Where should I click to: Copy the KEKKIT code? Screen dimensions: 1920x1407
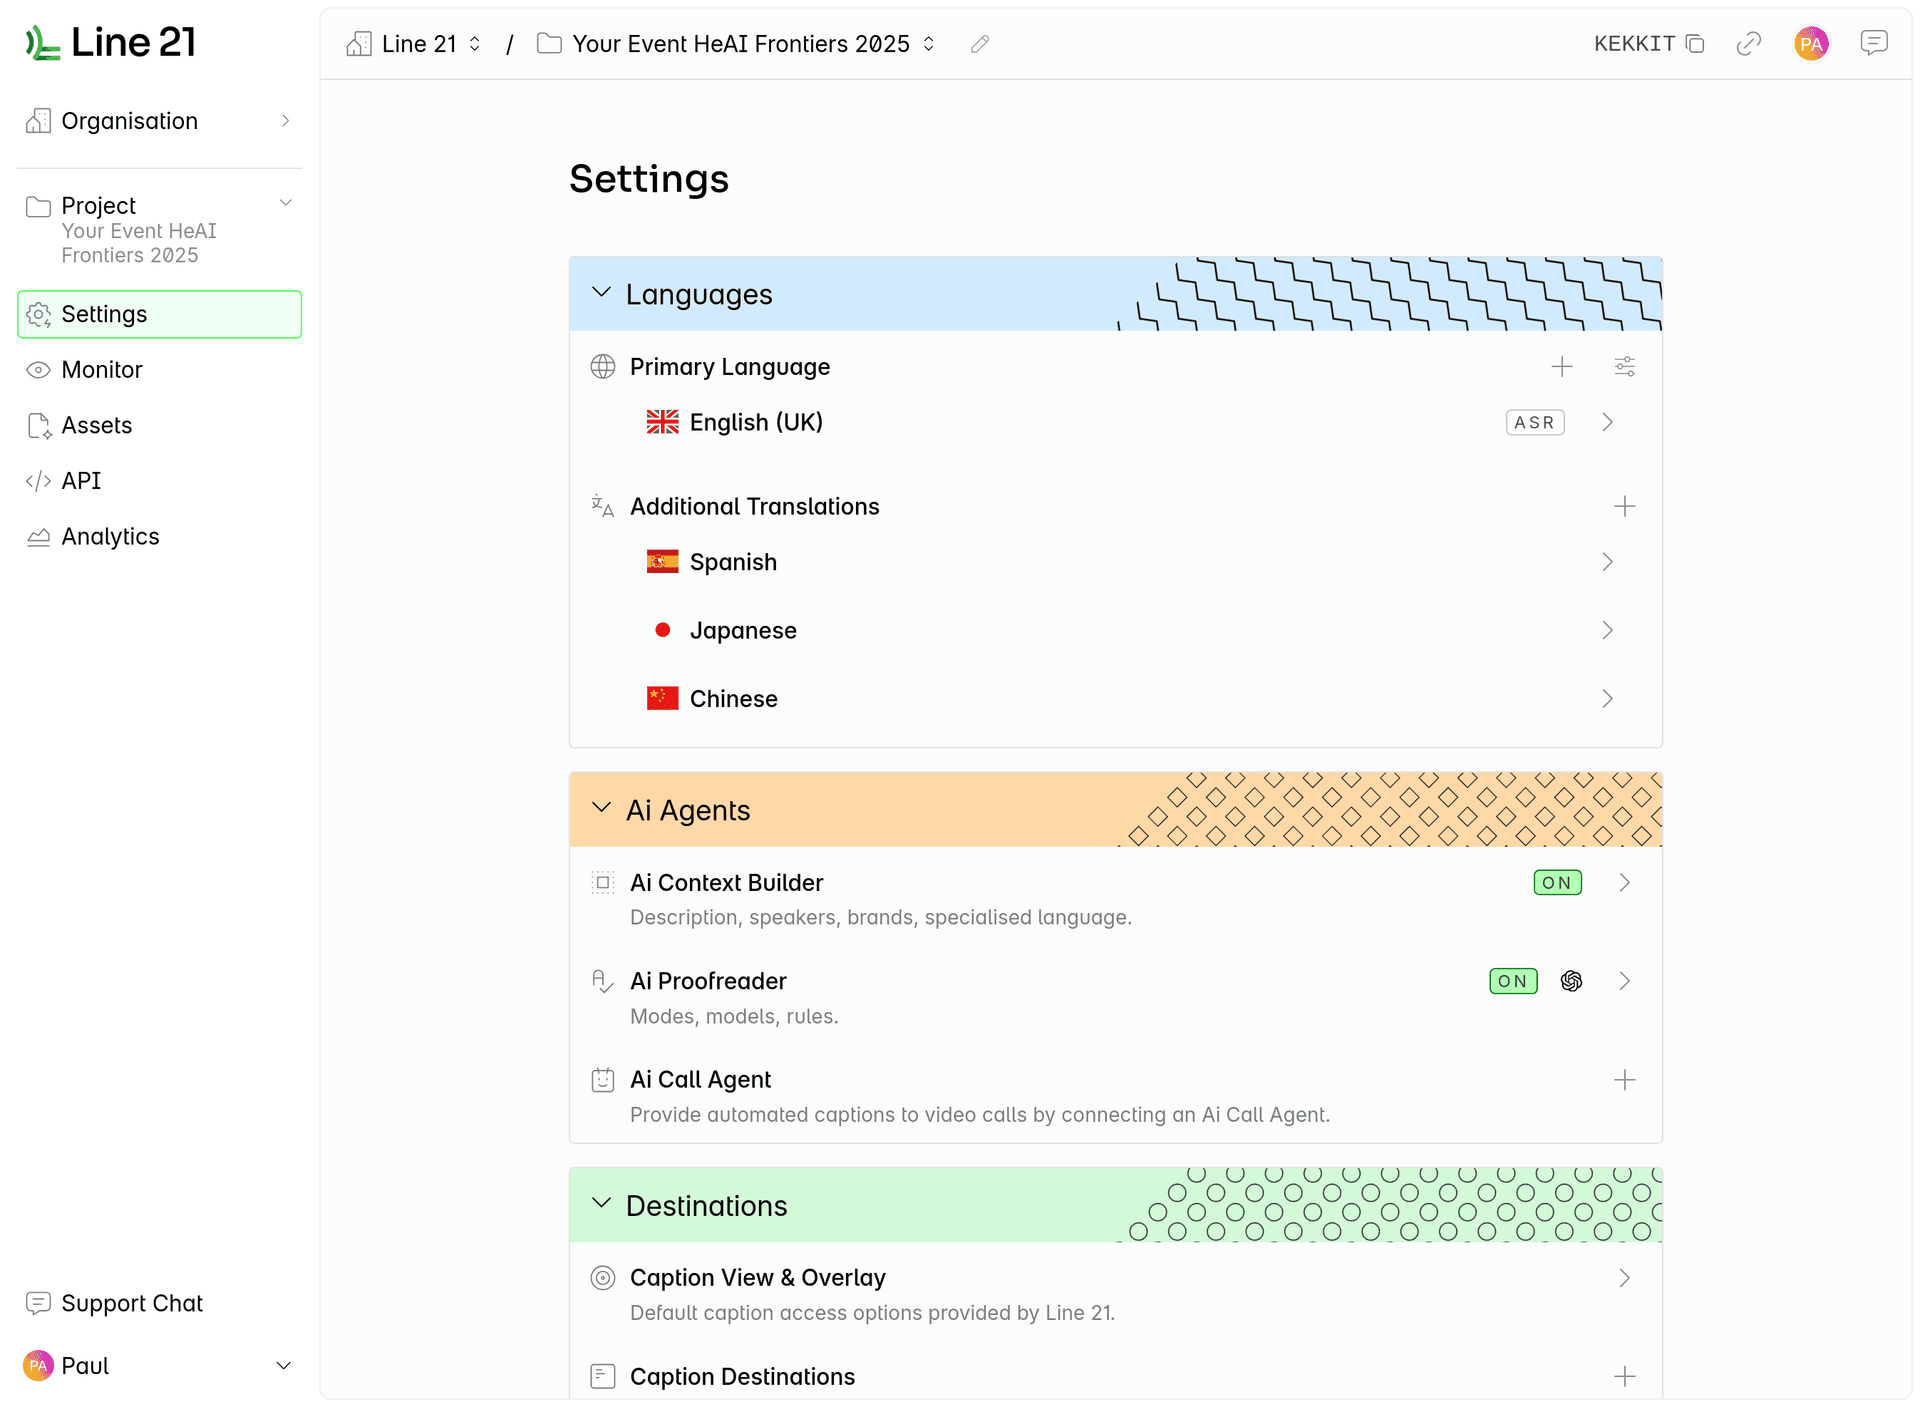tap(1695, 44)
